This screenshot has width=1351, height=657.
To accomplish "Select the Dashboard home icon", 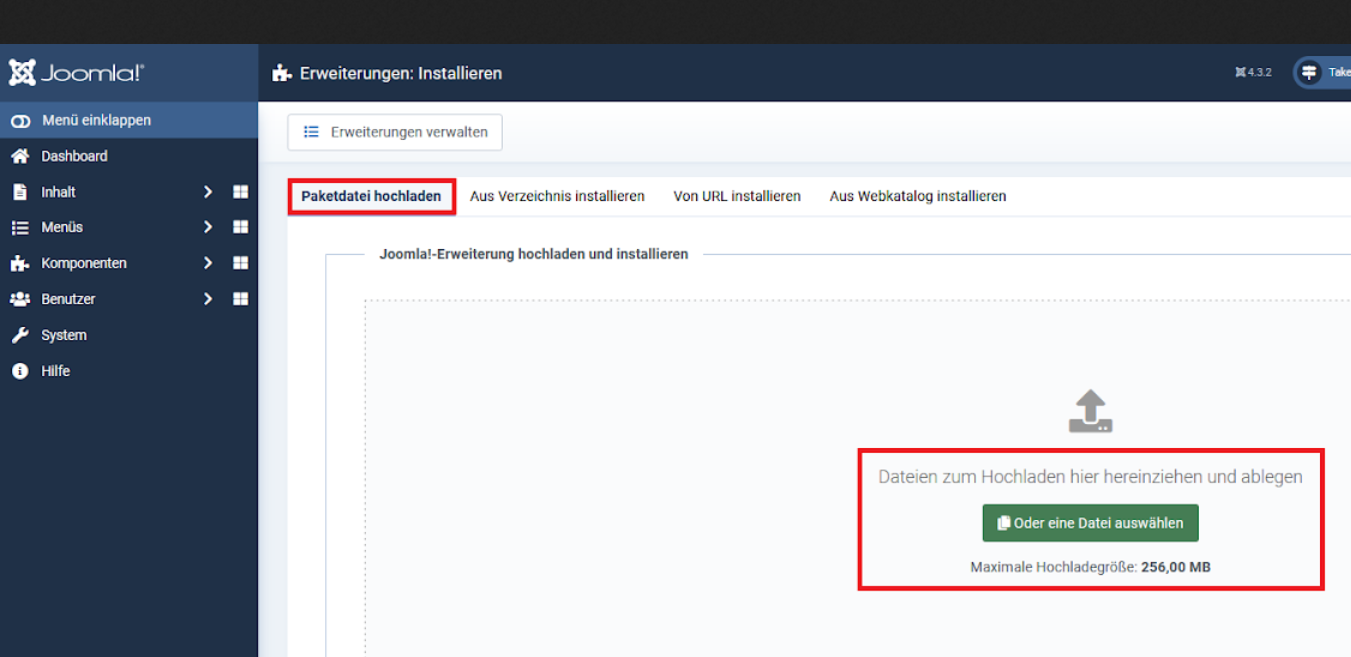I will 19,155.
